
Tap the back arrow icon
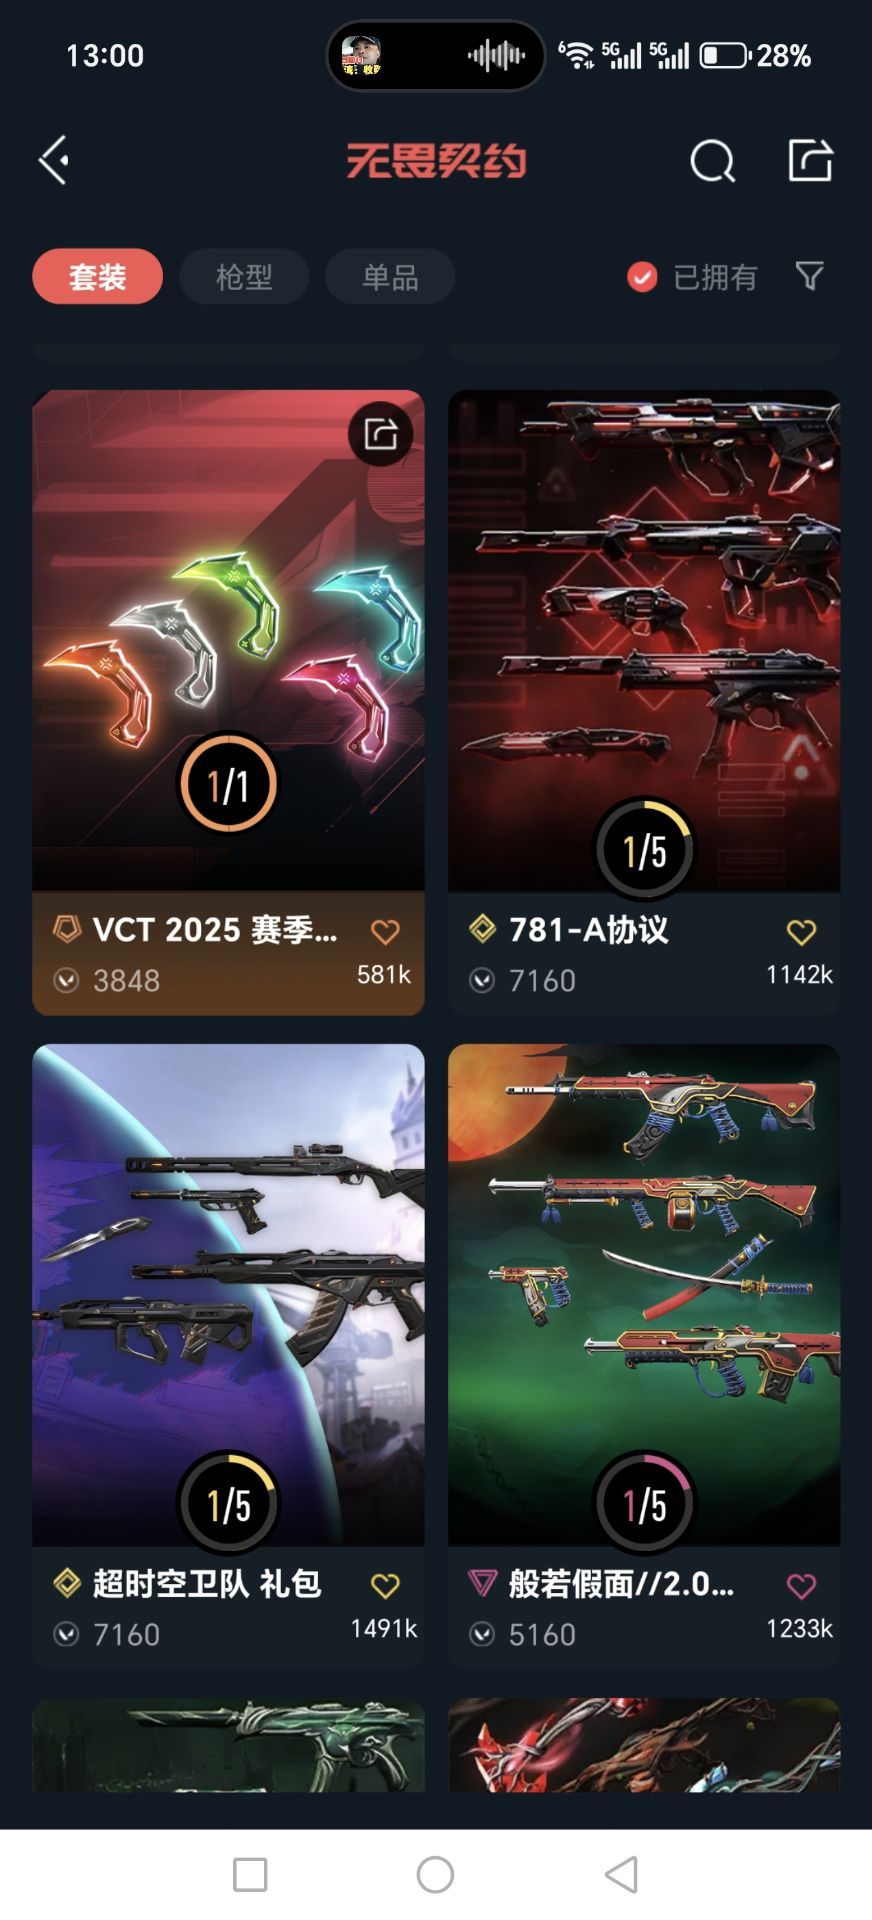54,160
